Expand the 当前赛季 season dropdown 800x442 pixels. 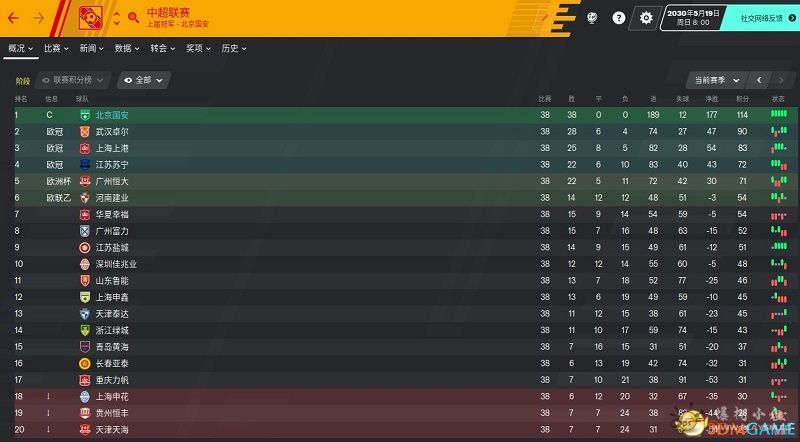(x=714, y=80)
